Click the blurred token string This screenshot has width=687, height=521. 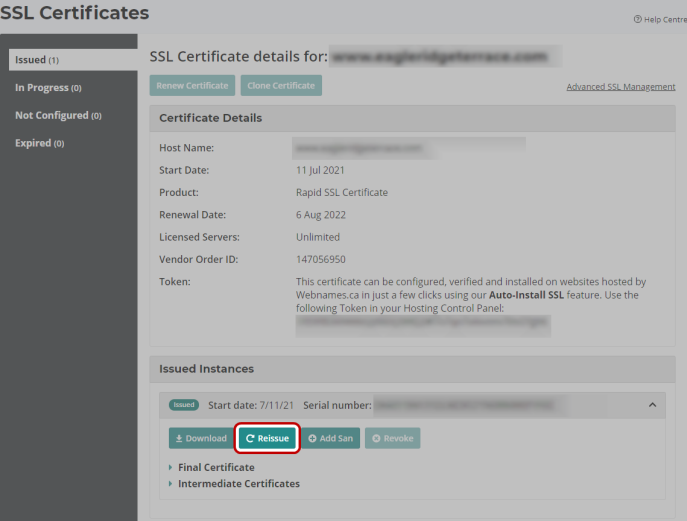click(x=422, y=324)
